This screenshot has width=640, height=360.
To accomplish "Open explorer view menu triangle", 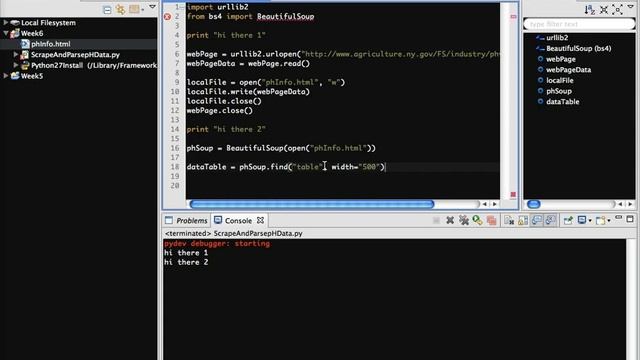I will click(x=153, y=7).
